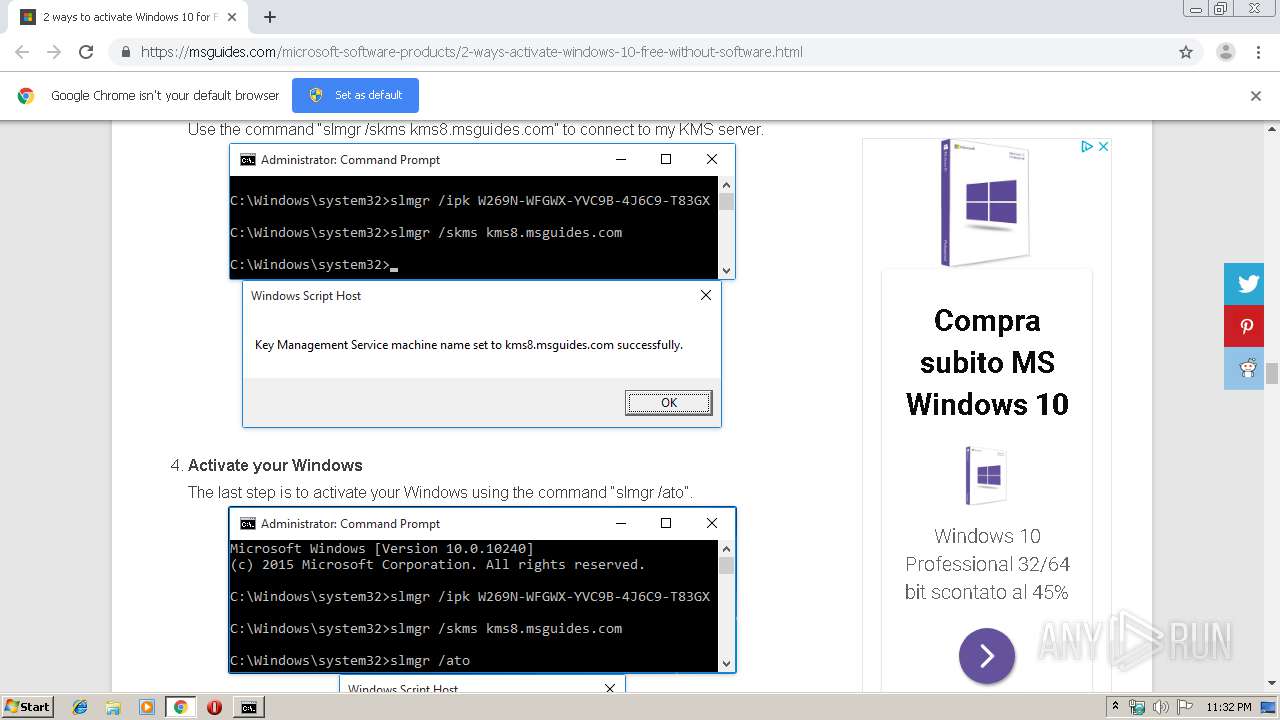Viewport: 1280px width, 720px height.
Task: Click the network tray icon
Action: tap(1137, 707)
